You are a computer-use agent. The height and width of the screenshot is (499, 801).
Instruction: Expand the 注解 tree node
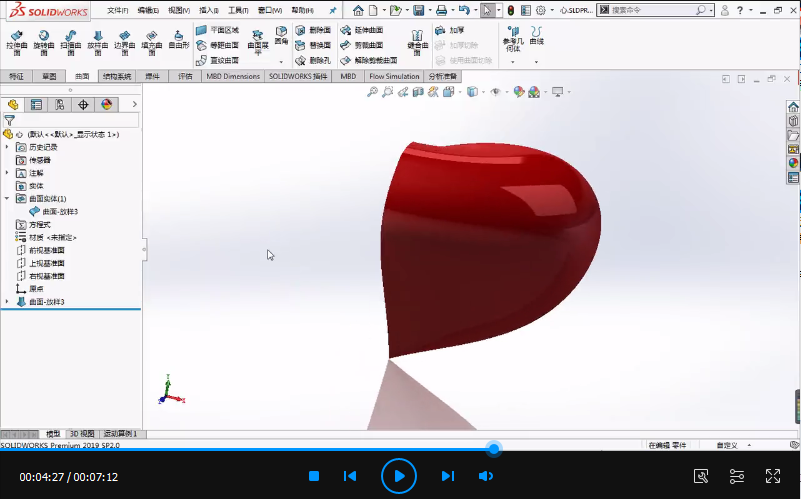7,173
